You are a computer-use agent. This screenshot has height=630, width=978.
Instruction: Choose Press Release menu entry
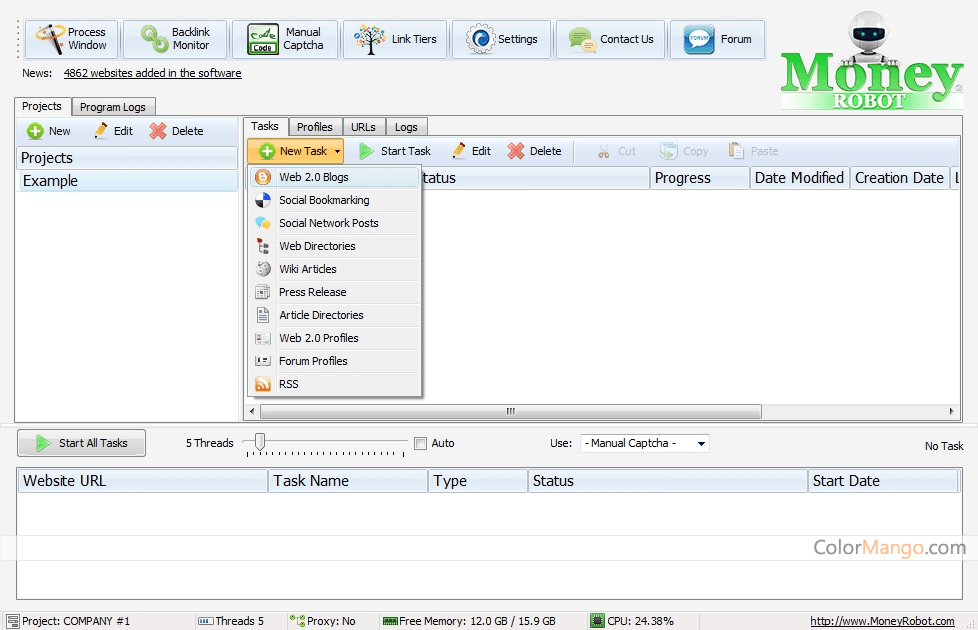[x=335, y=292]
